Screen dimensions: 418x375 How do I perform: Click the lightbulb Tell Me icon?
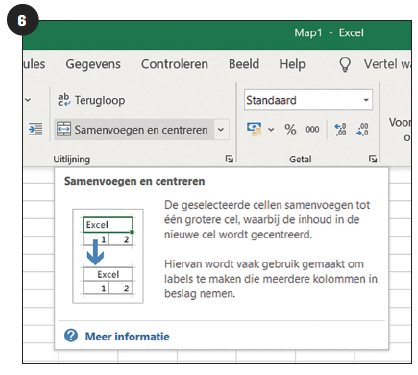(x=345, y=64)
